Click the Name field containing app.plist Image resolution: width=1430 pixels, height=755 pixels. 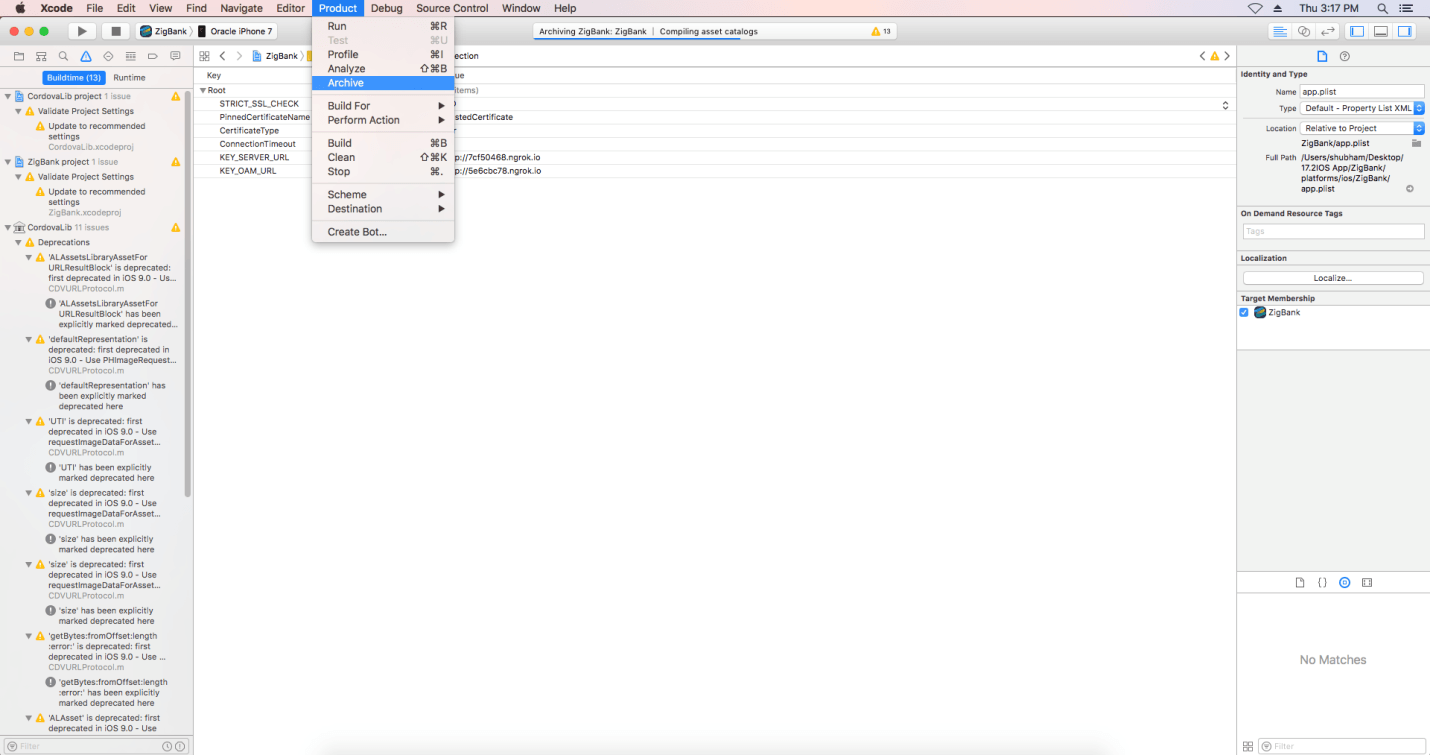point(1362,91)
